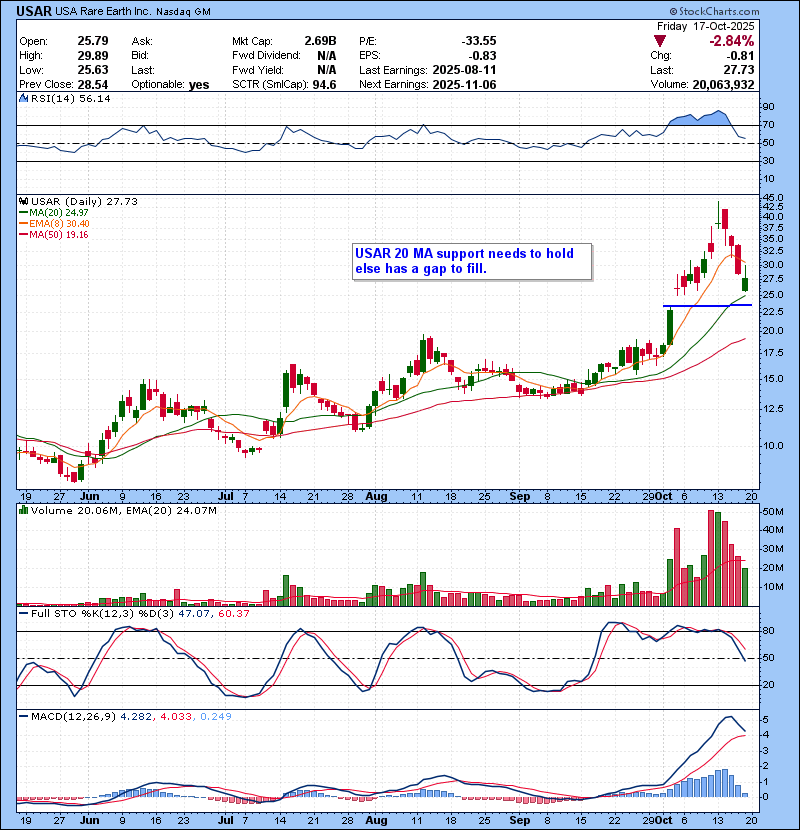Click the Sep label on the bottom MACD axis
The width and height of the screenshot is (800, 830).
click(x=519, y=820)
